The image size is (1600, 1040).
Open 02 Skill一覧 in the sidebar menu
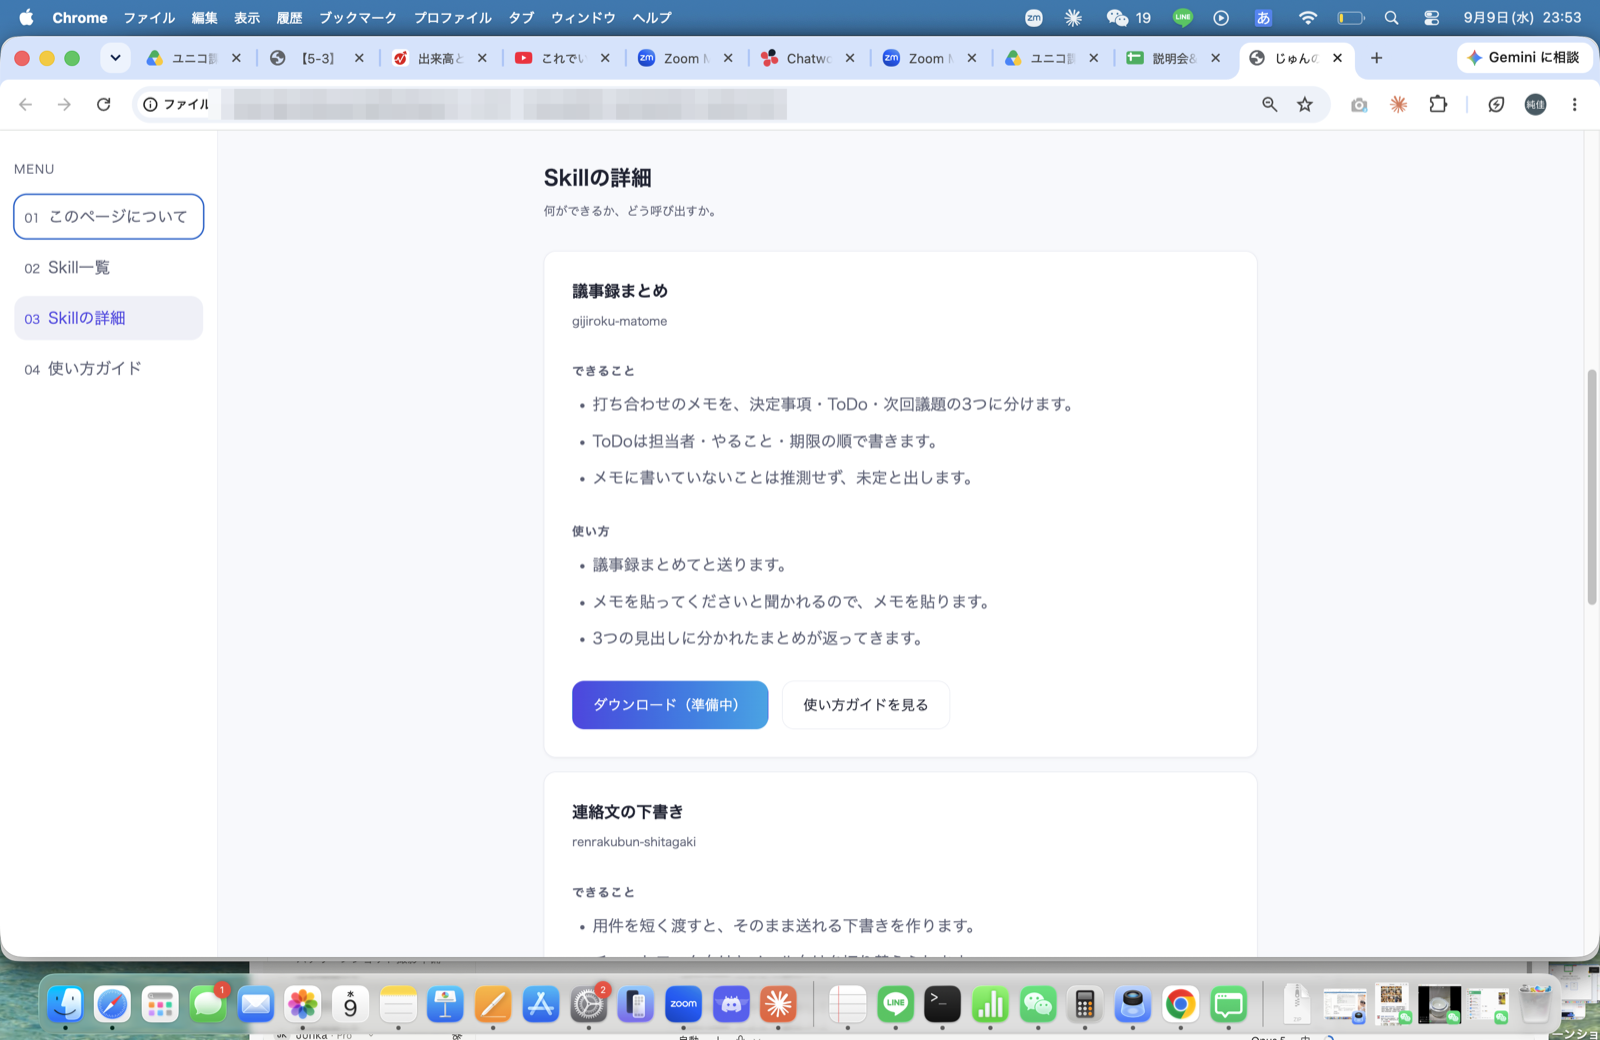click(x=108, y=267)
